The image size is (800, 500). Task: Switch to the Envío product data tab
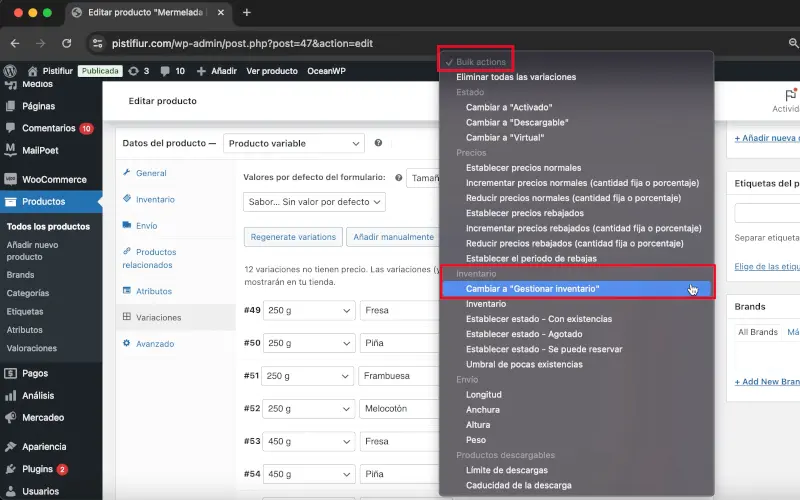coord(146,226)
